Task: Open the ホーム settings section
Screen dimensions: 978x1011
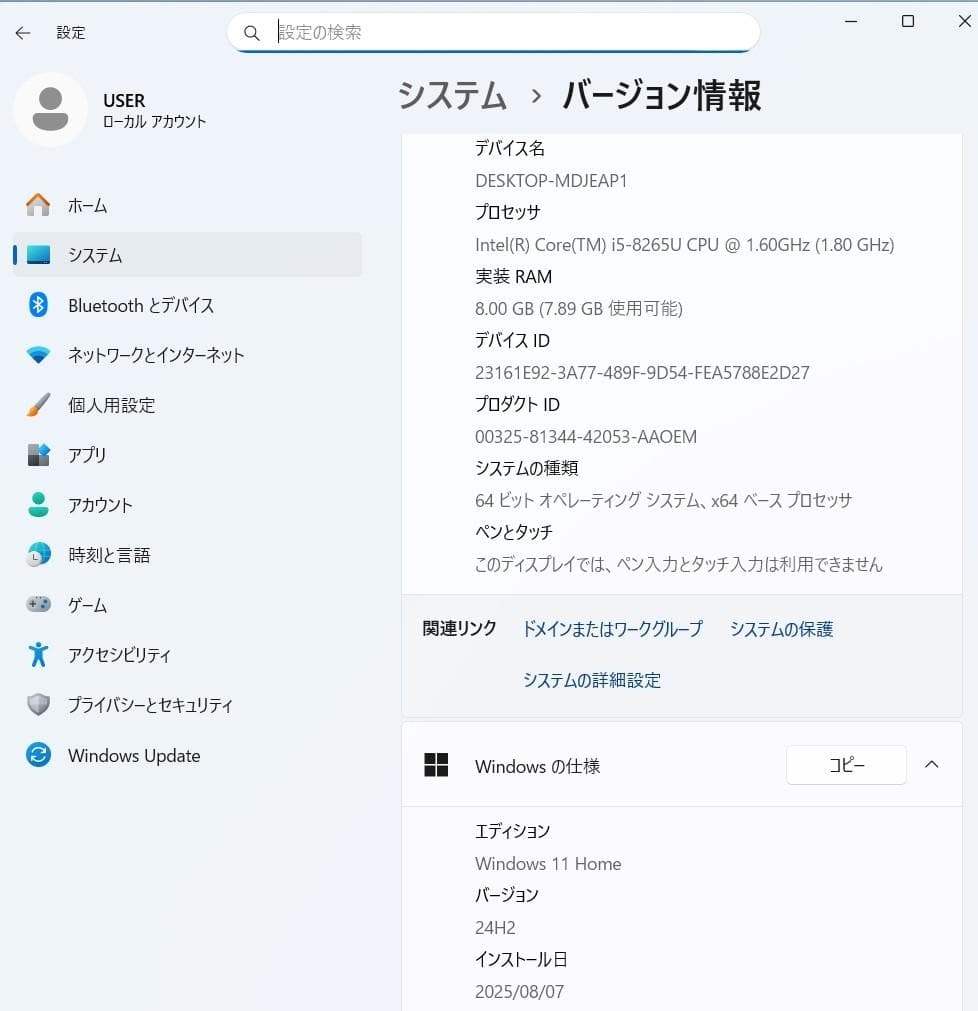Action: click(87, 205)
